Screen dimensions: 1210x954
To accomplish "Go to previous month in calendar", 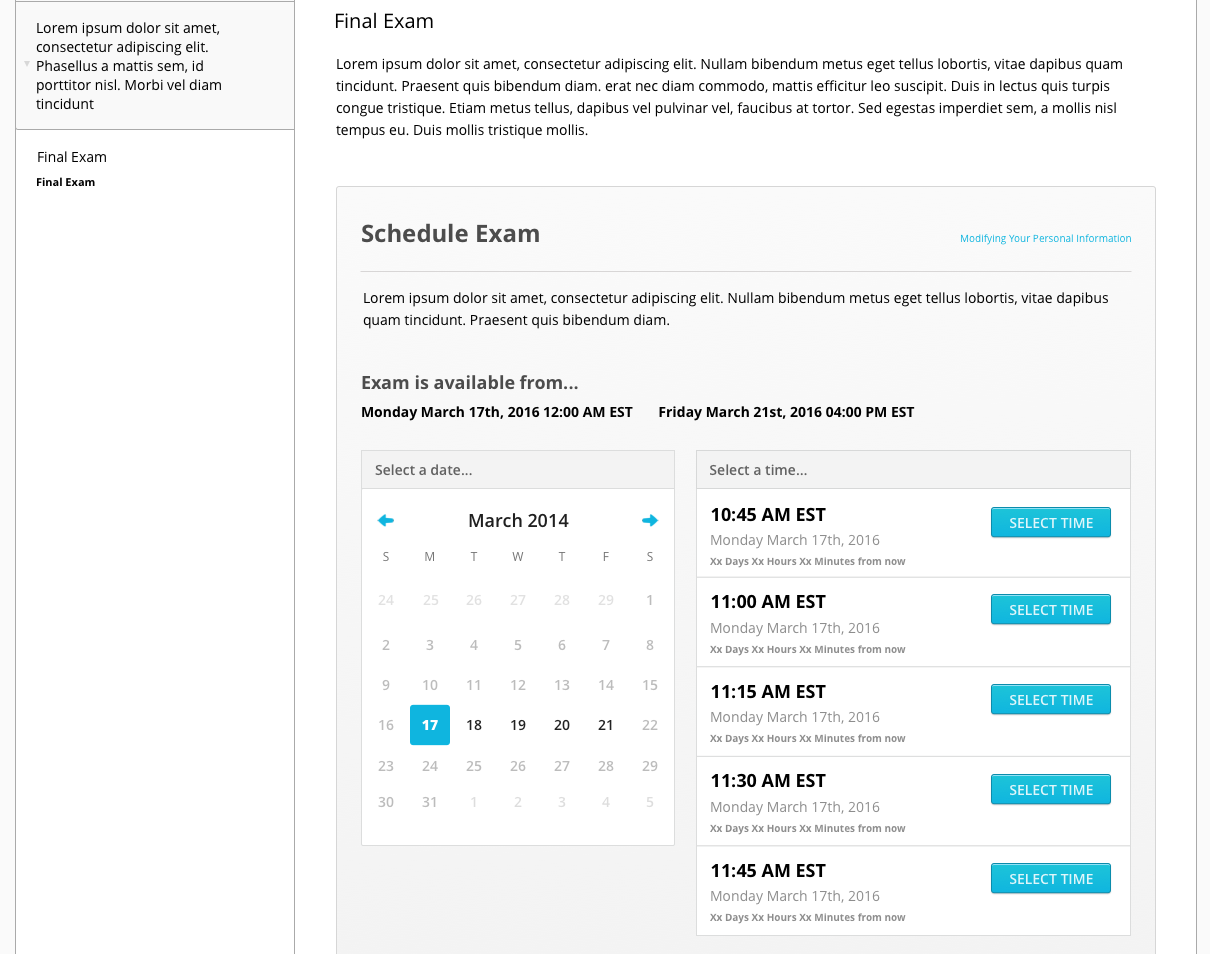I will coord(386,520).
